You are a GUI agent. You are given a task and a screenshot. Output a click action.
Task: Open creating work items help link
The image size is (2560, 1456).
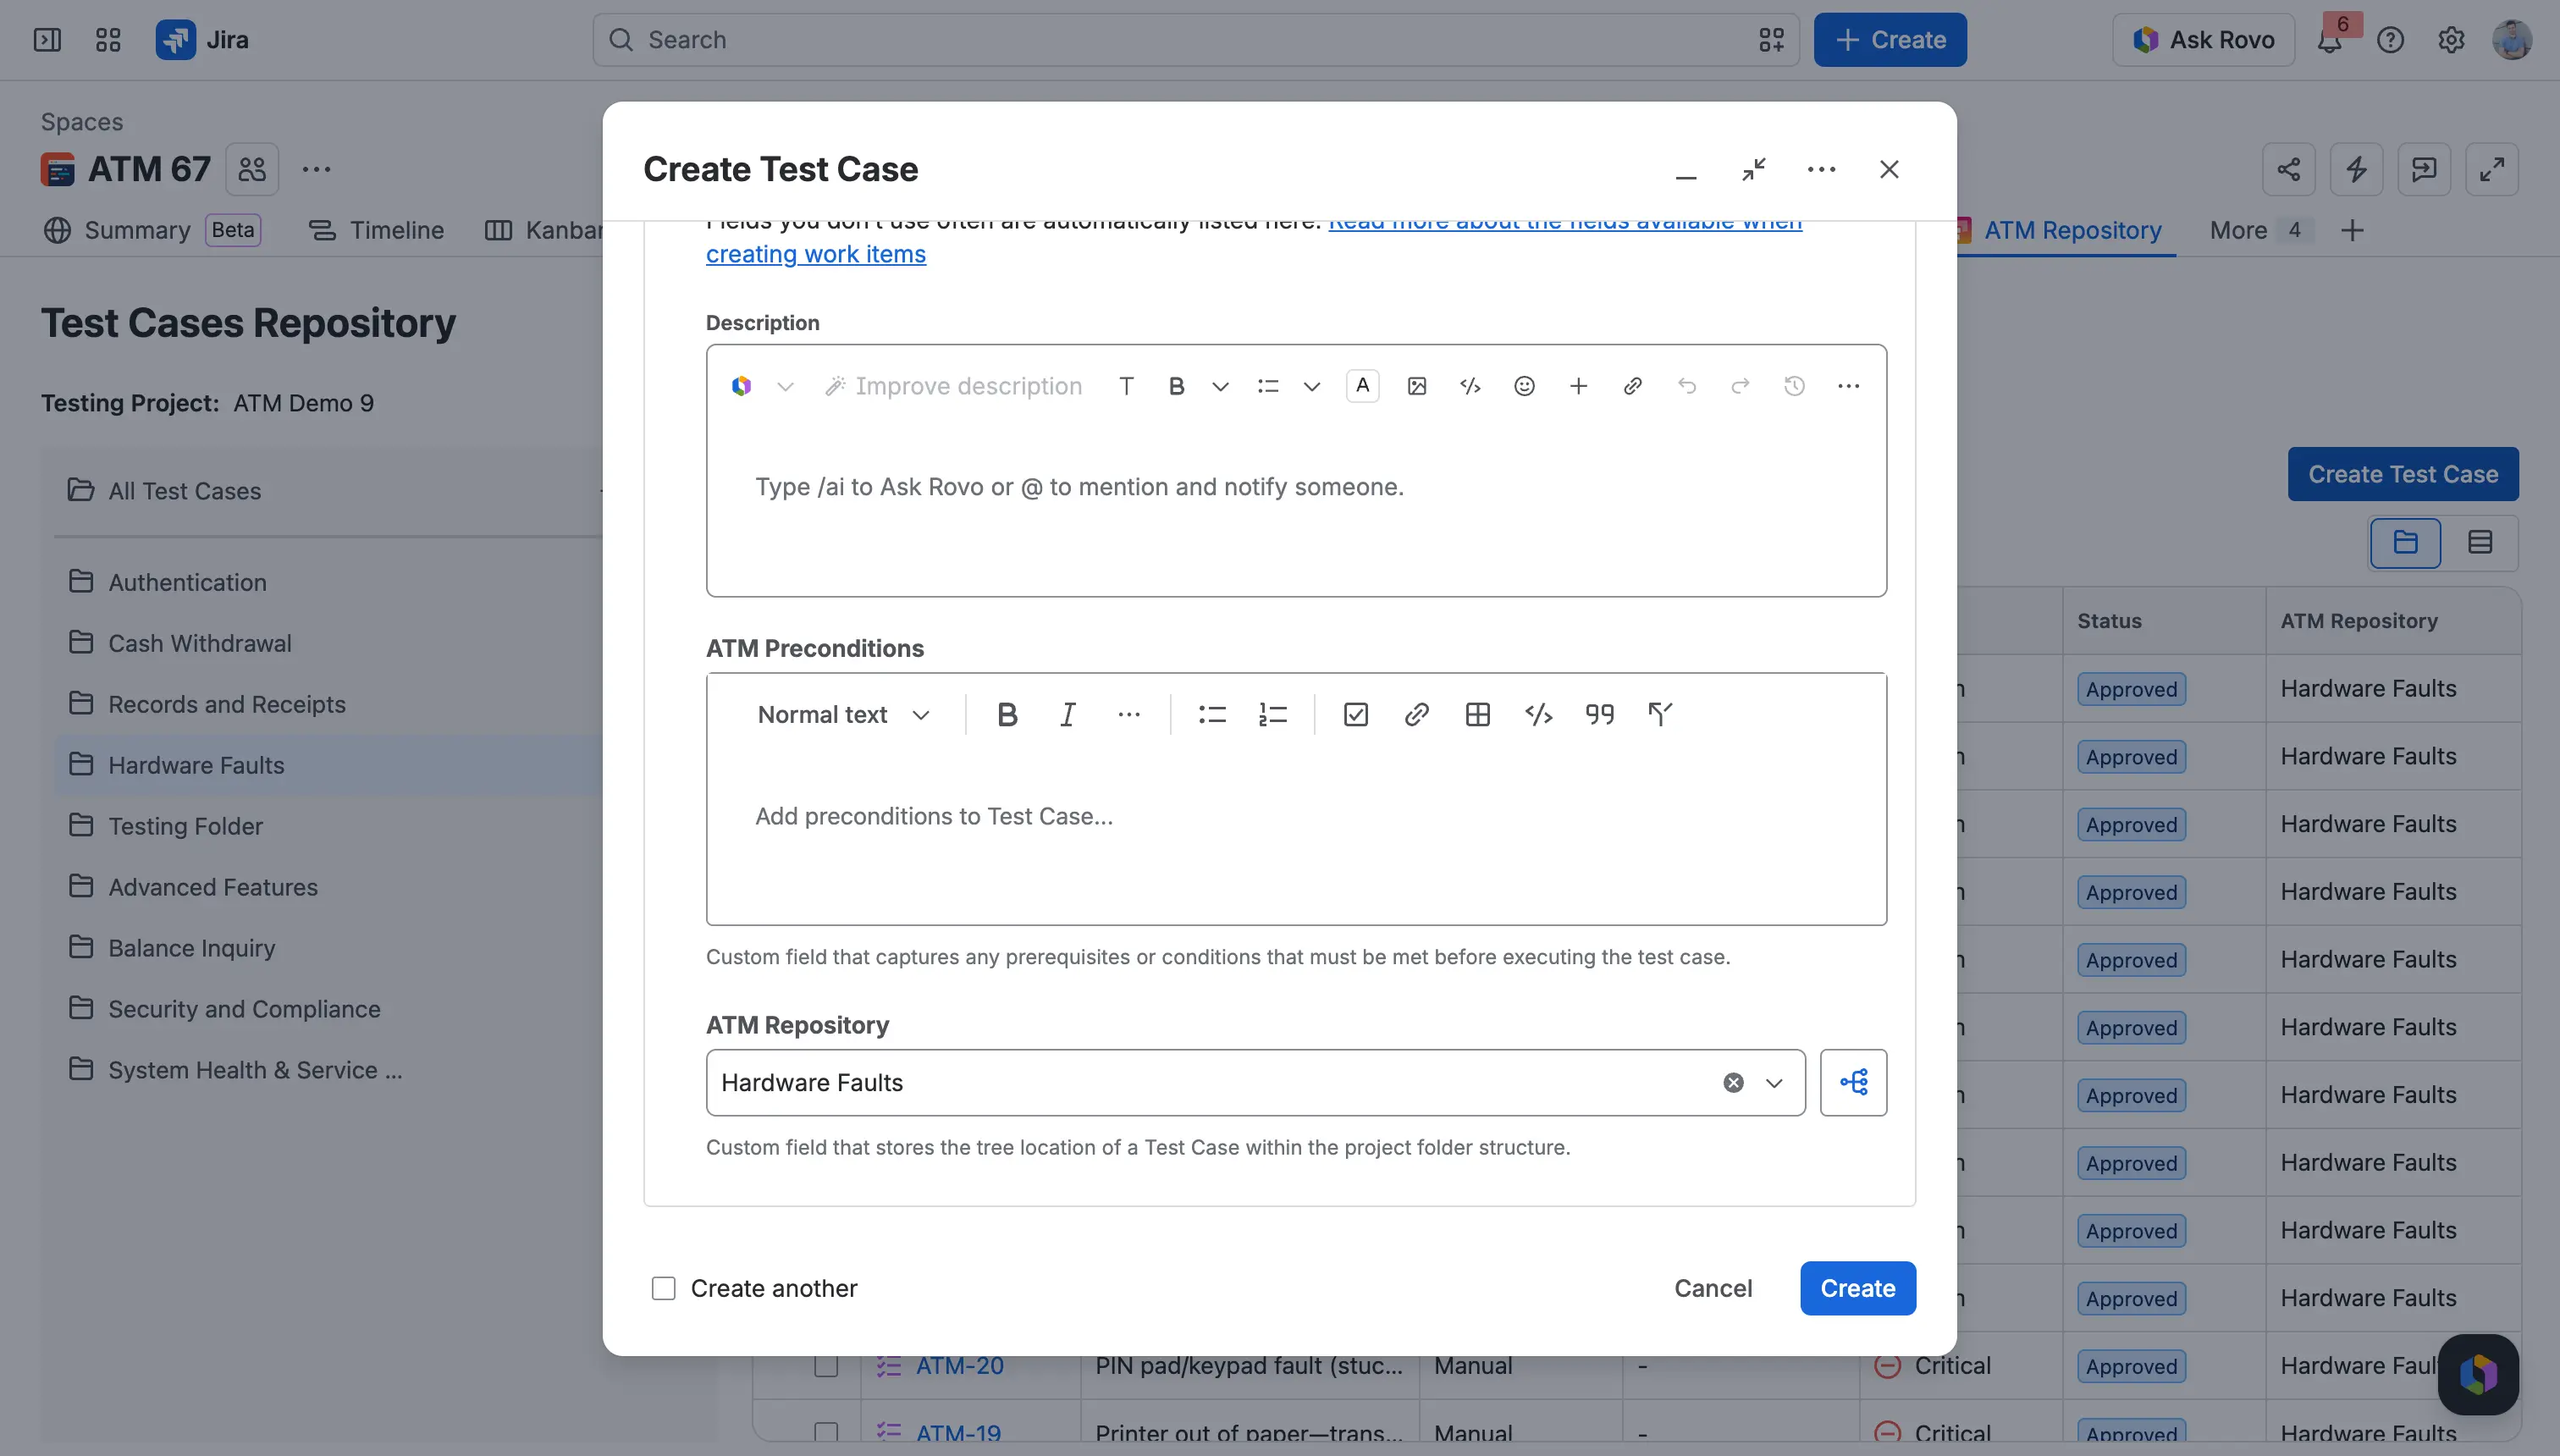[x=816, y=254]
